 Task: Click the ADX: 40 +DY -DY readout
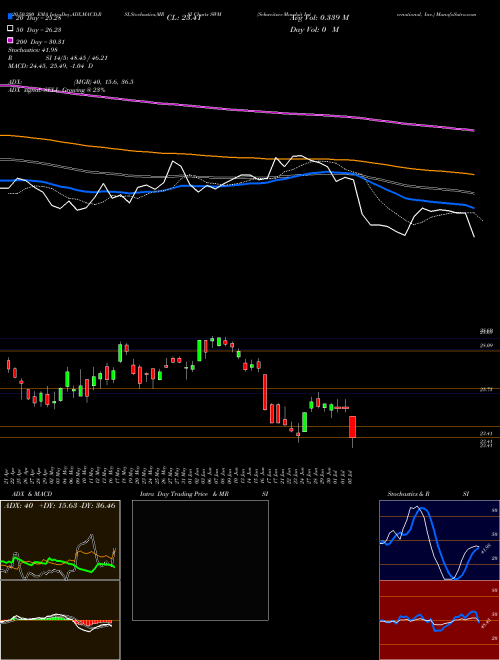(x=60, y=505)
